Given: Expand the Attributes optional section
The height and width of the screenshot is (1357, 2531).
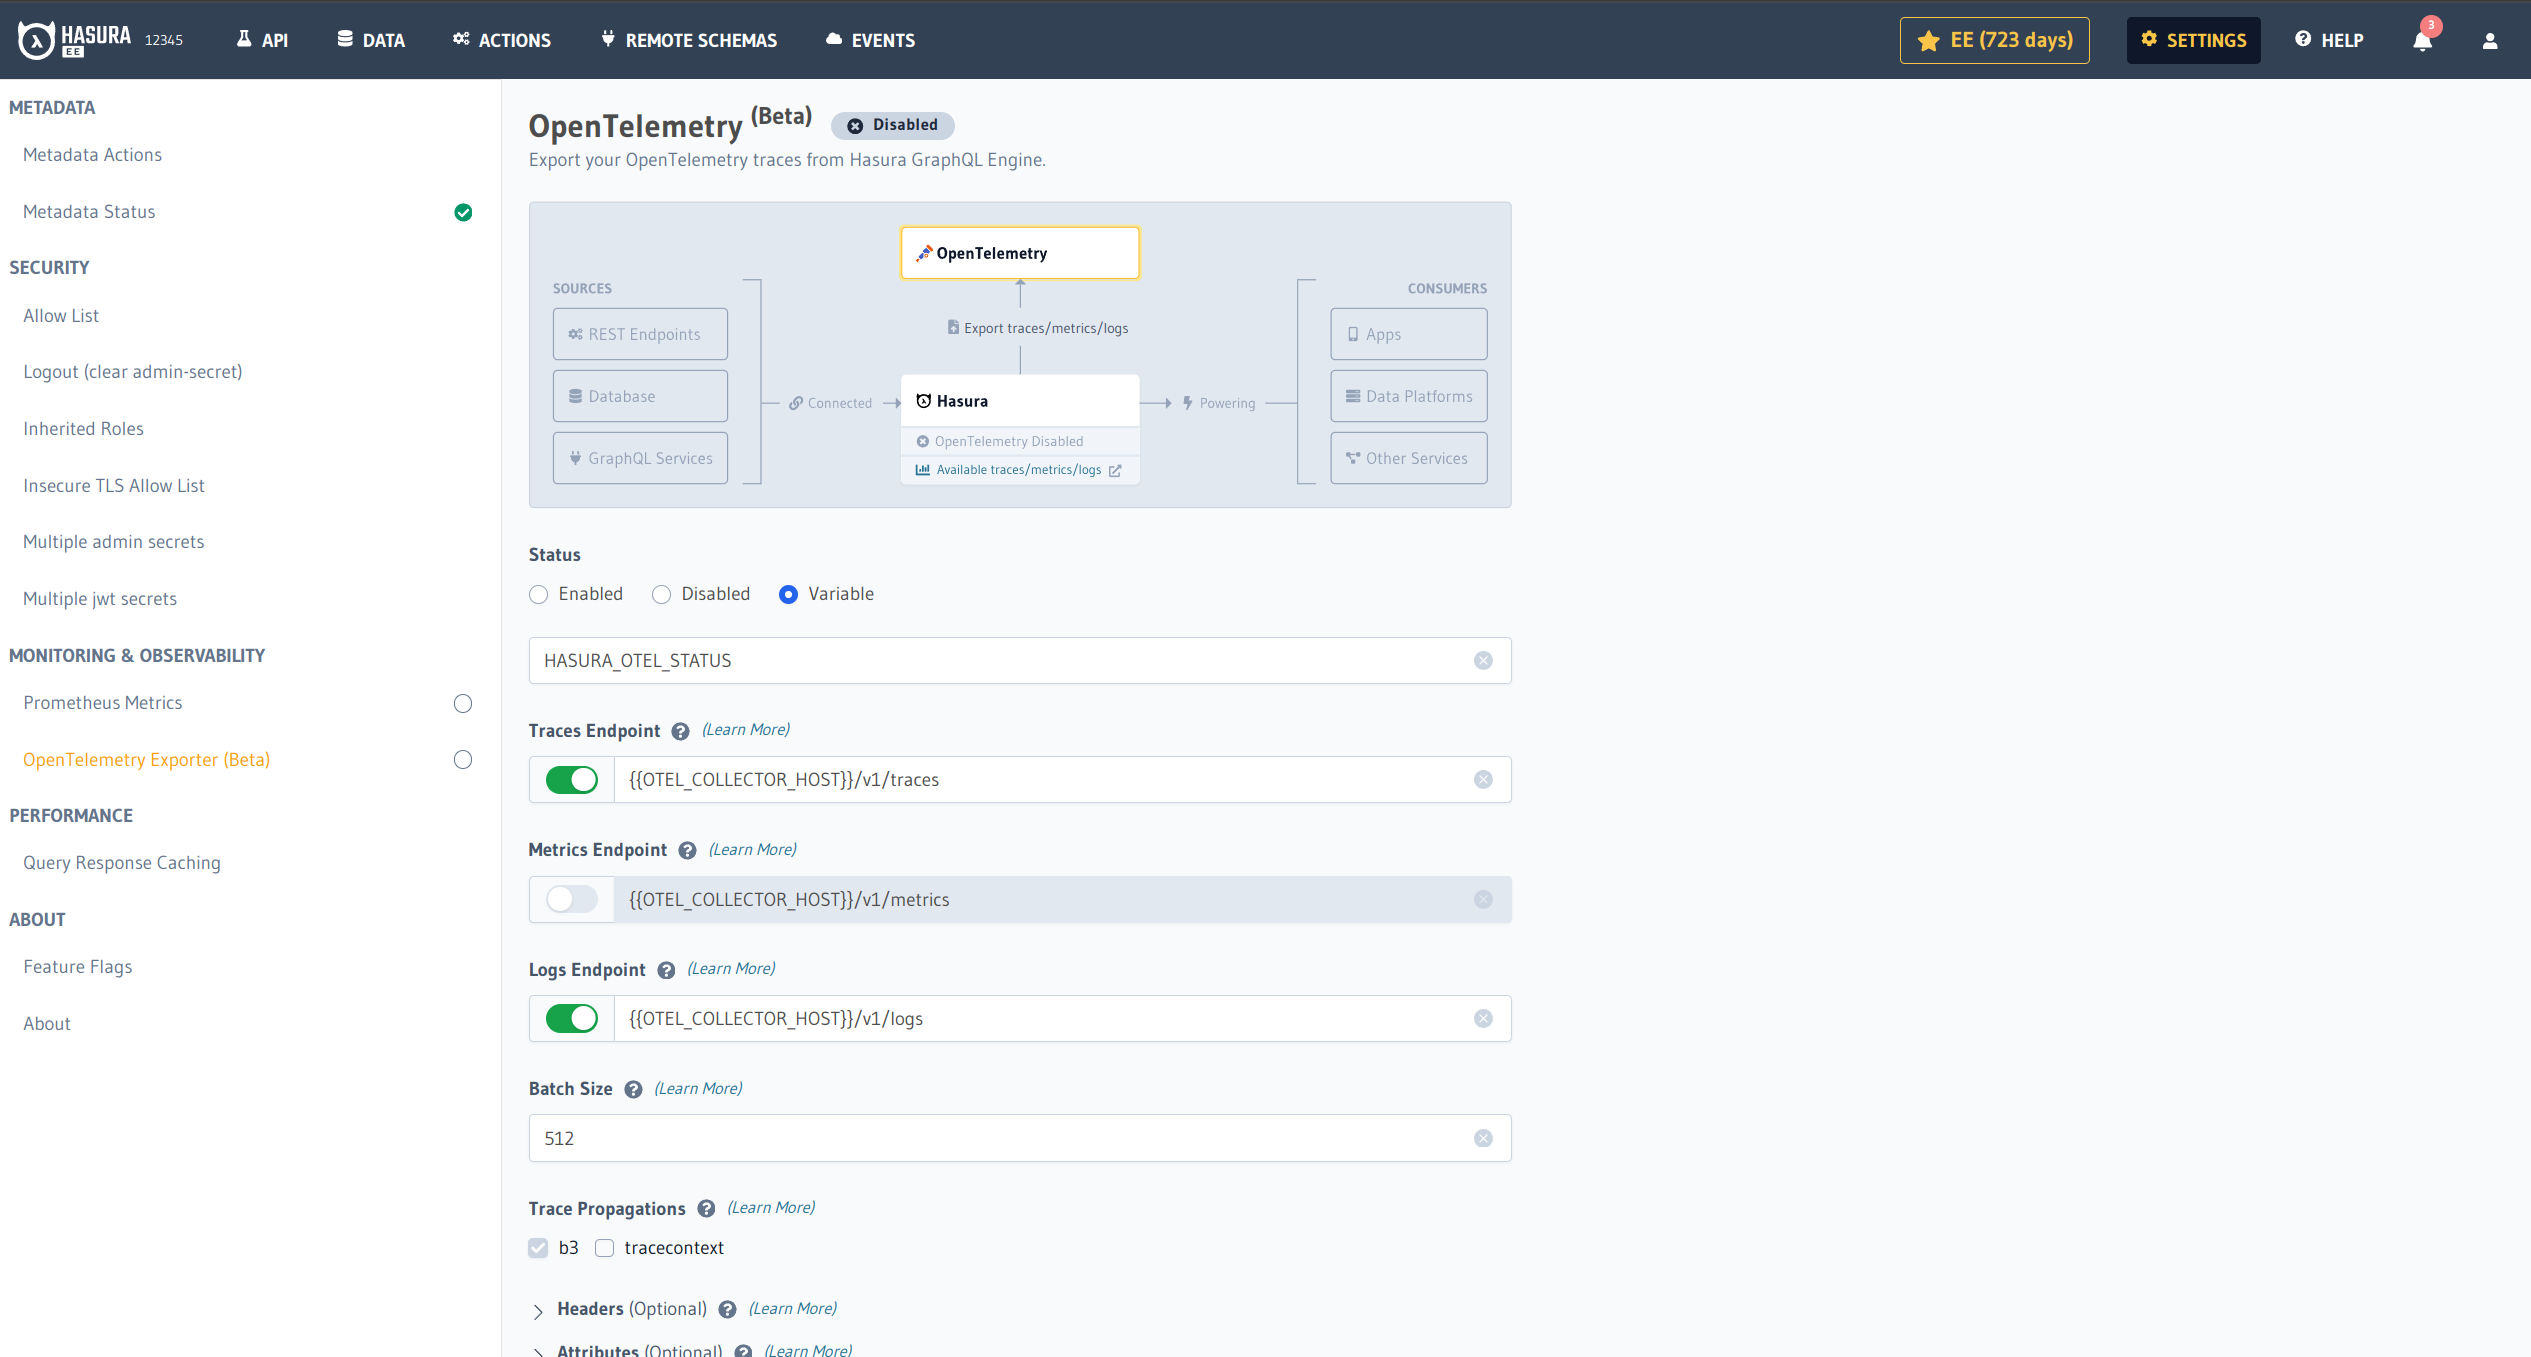Looking at the screenshot, I should [539, 1350].
